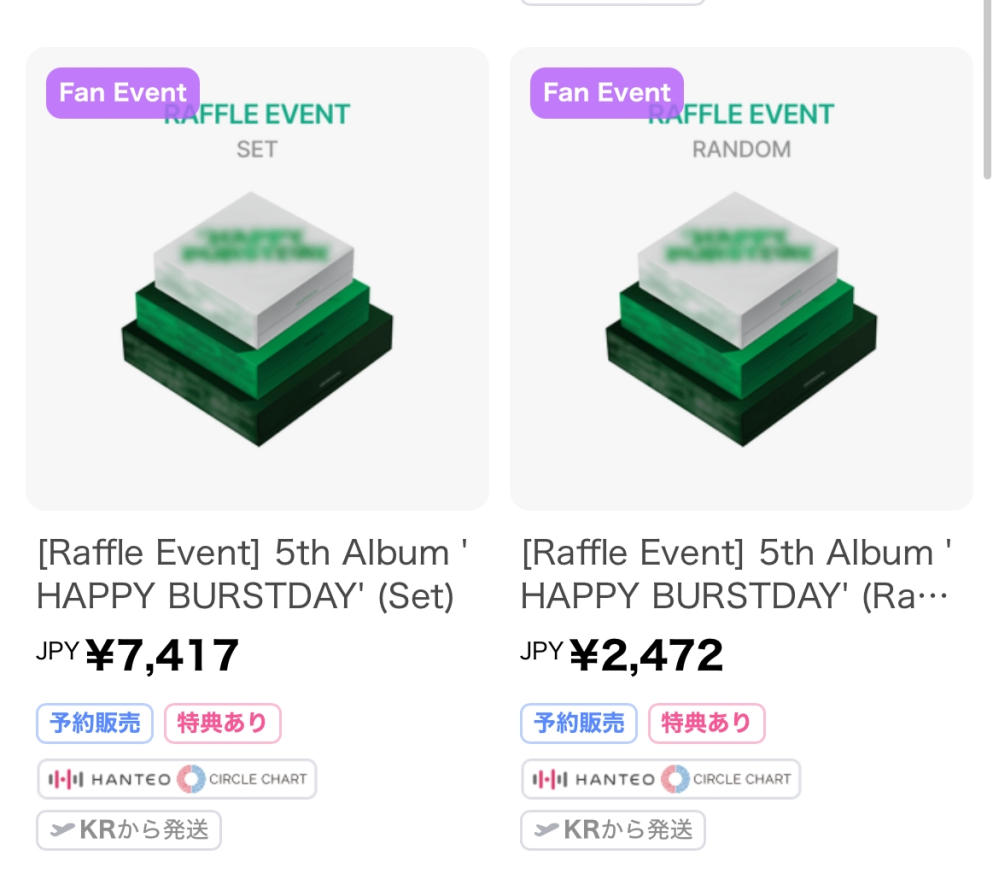
Task: Open the Set album raffle event thumbnail
Action: pos(257,278)
